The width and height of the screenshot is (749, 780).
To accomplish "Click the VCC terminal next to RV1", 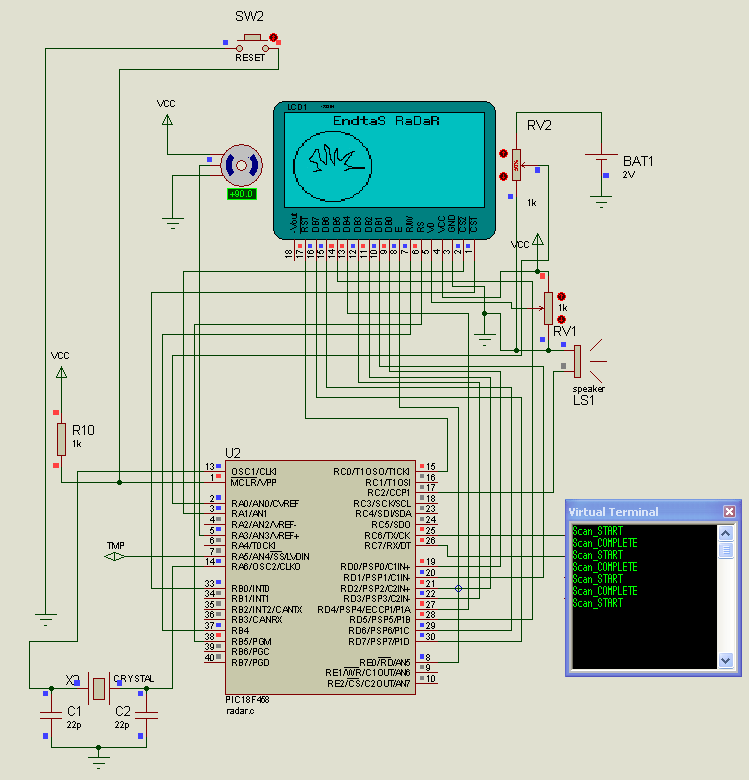I will pos(538,241).
